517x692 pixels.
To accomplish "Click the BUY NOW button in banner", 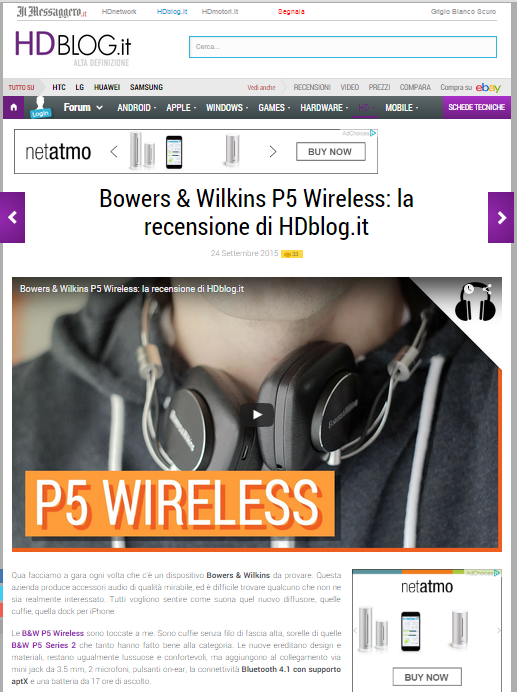I will click(330, 152).
